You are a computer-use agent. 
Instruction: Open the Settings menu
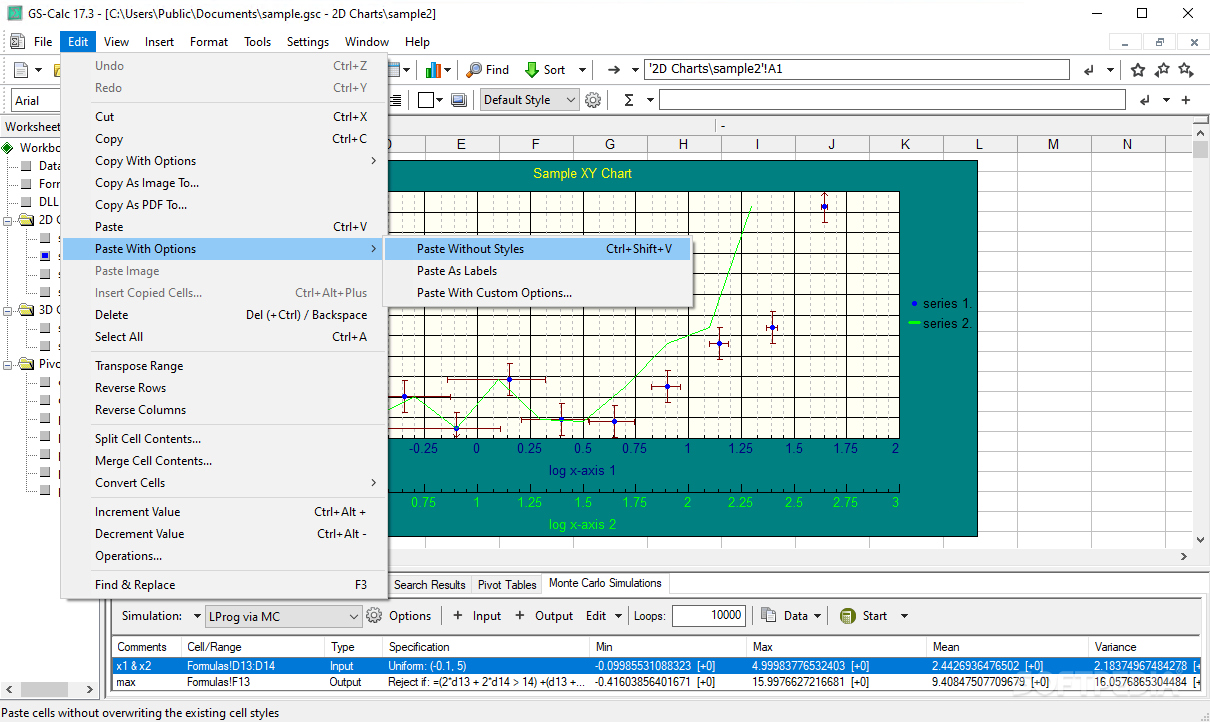[x=308, y=42]
